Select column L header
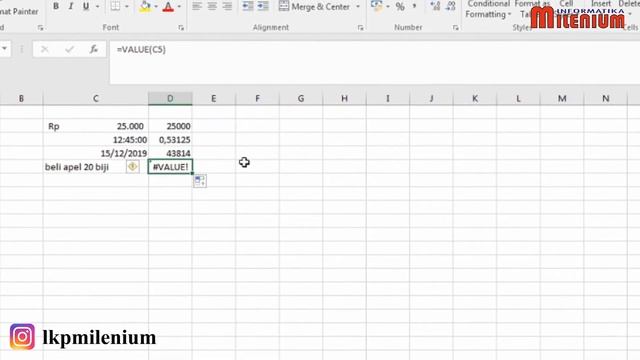640x360 pixels. click(518, 98)
